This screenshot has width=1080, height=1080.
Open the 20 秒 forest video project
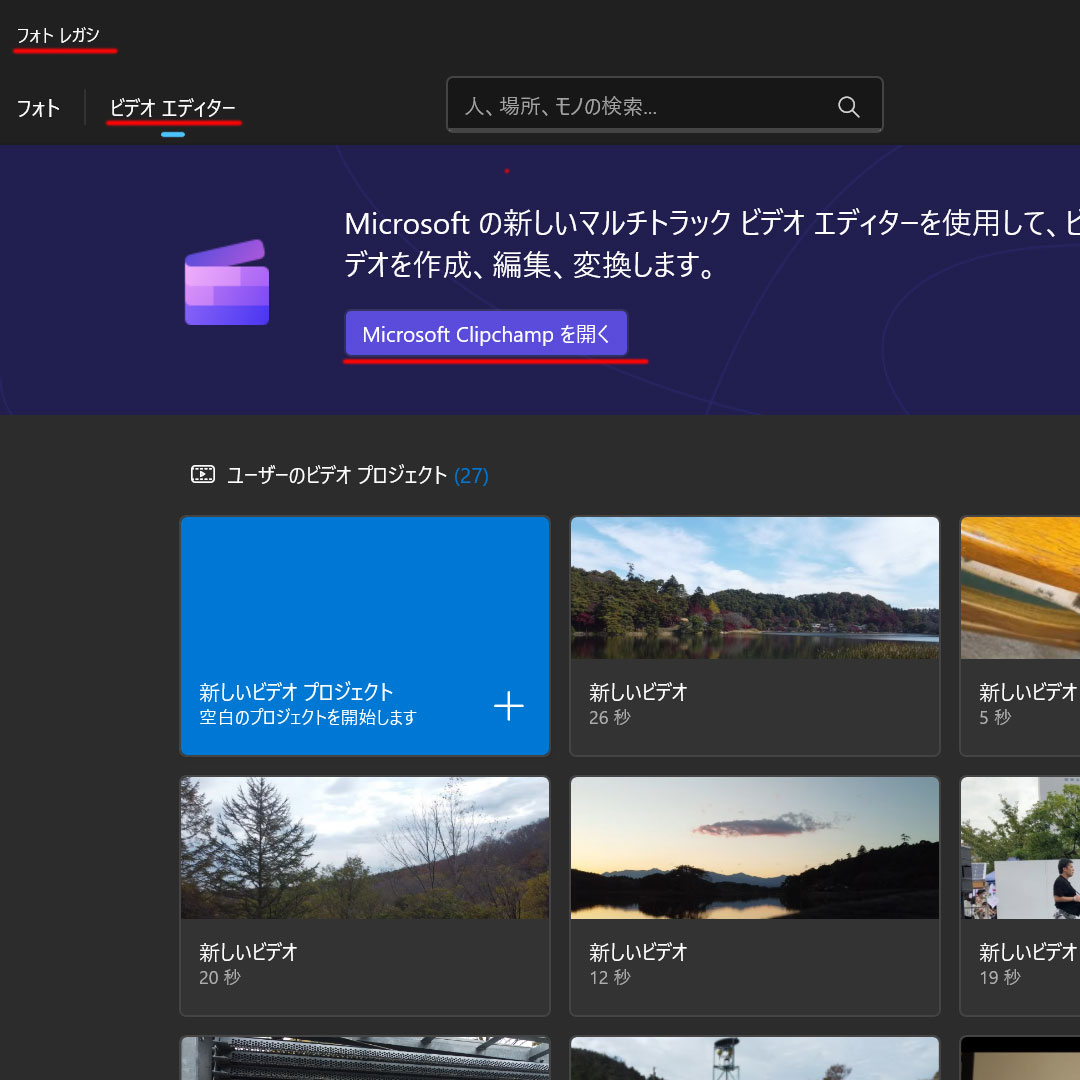[x=364, y=896]
